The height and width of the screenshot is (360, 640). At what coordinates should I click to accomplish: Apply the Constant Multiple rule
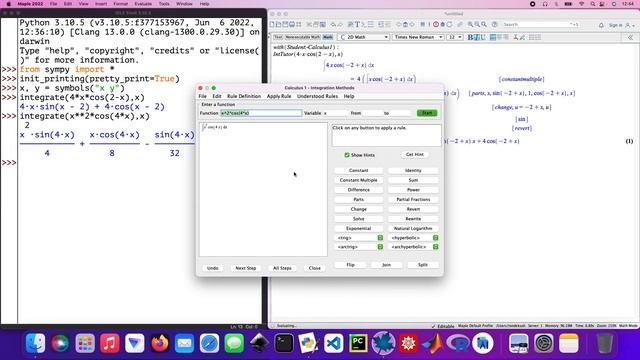(x=358, y=180)
